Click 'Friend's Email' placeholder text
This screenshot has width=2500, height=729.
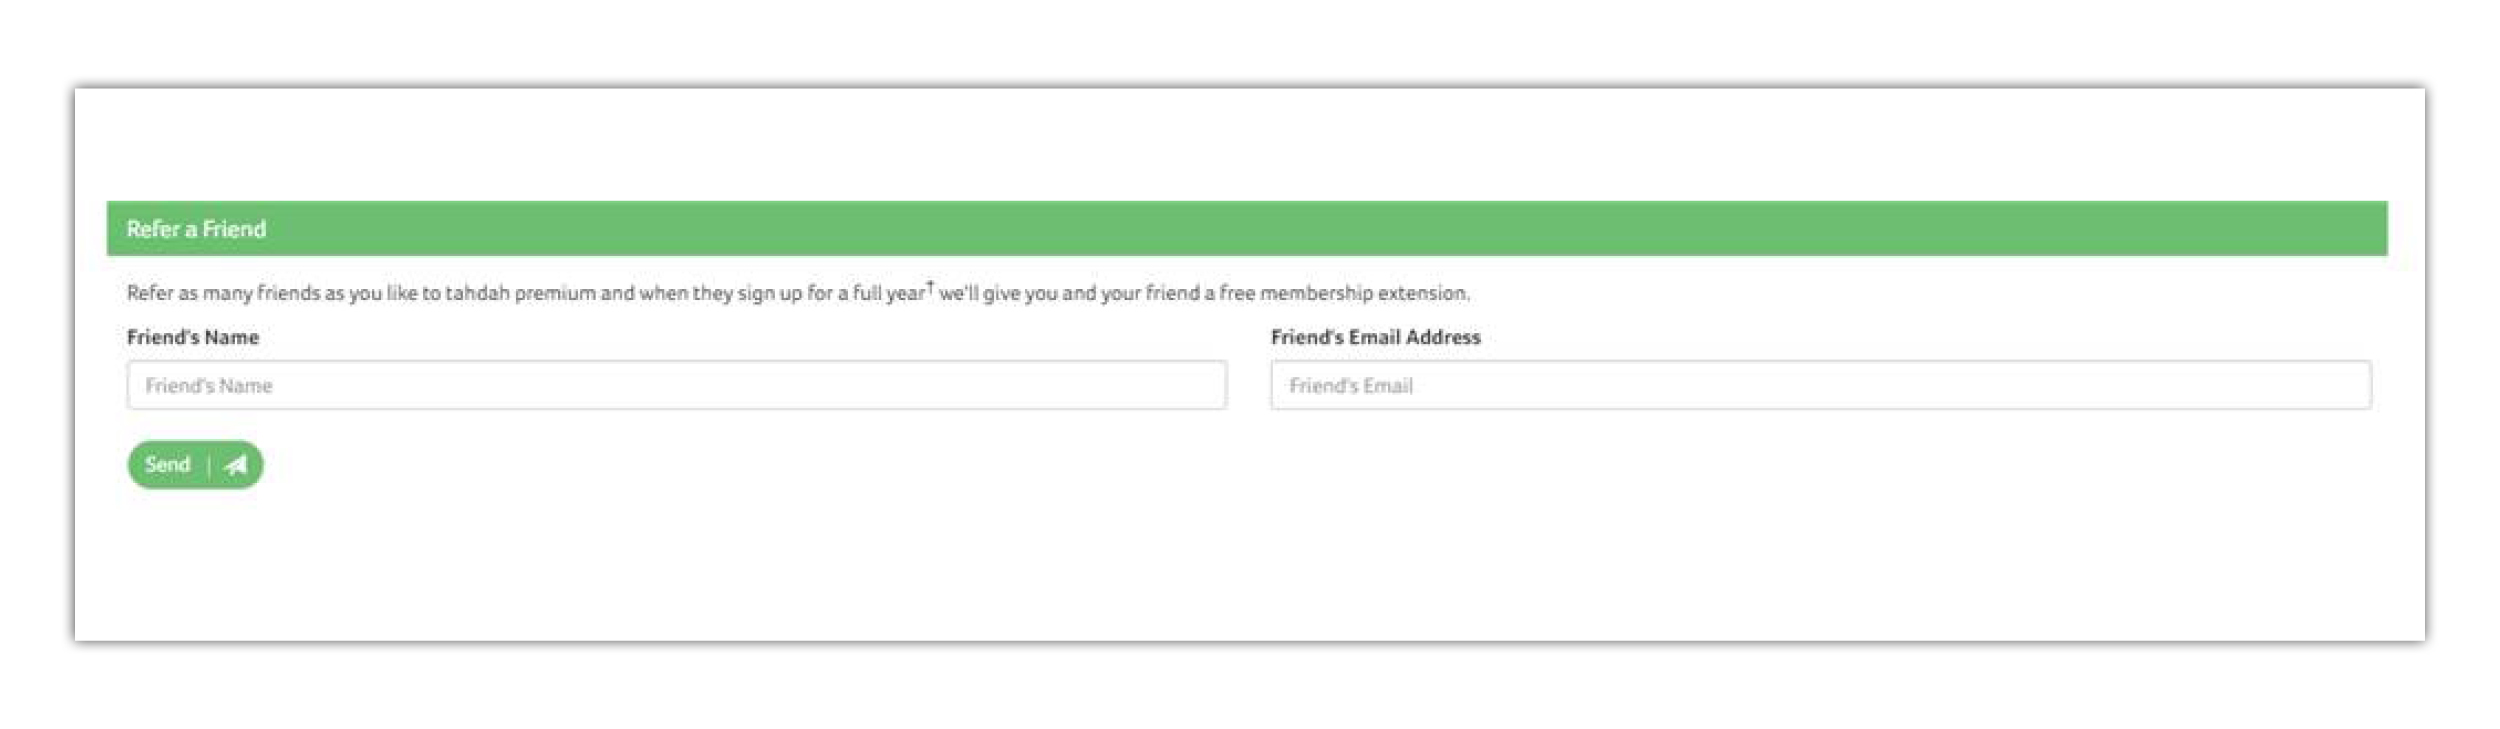(x=1351, y=386)
